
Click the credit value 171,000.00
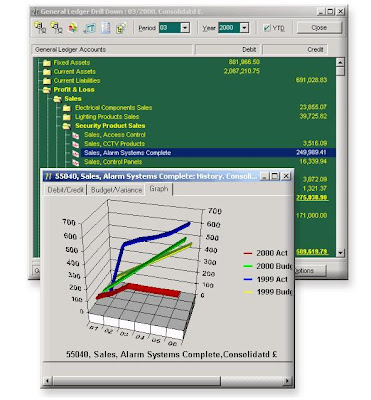pos(311,216)
